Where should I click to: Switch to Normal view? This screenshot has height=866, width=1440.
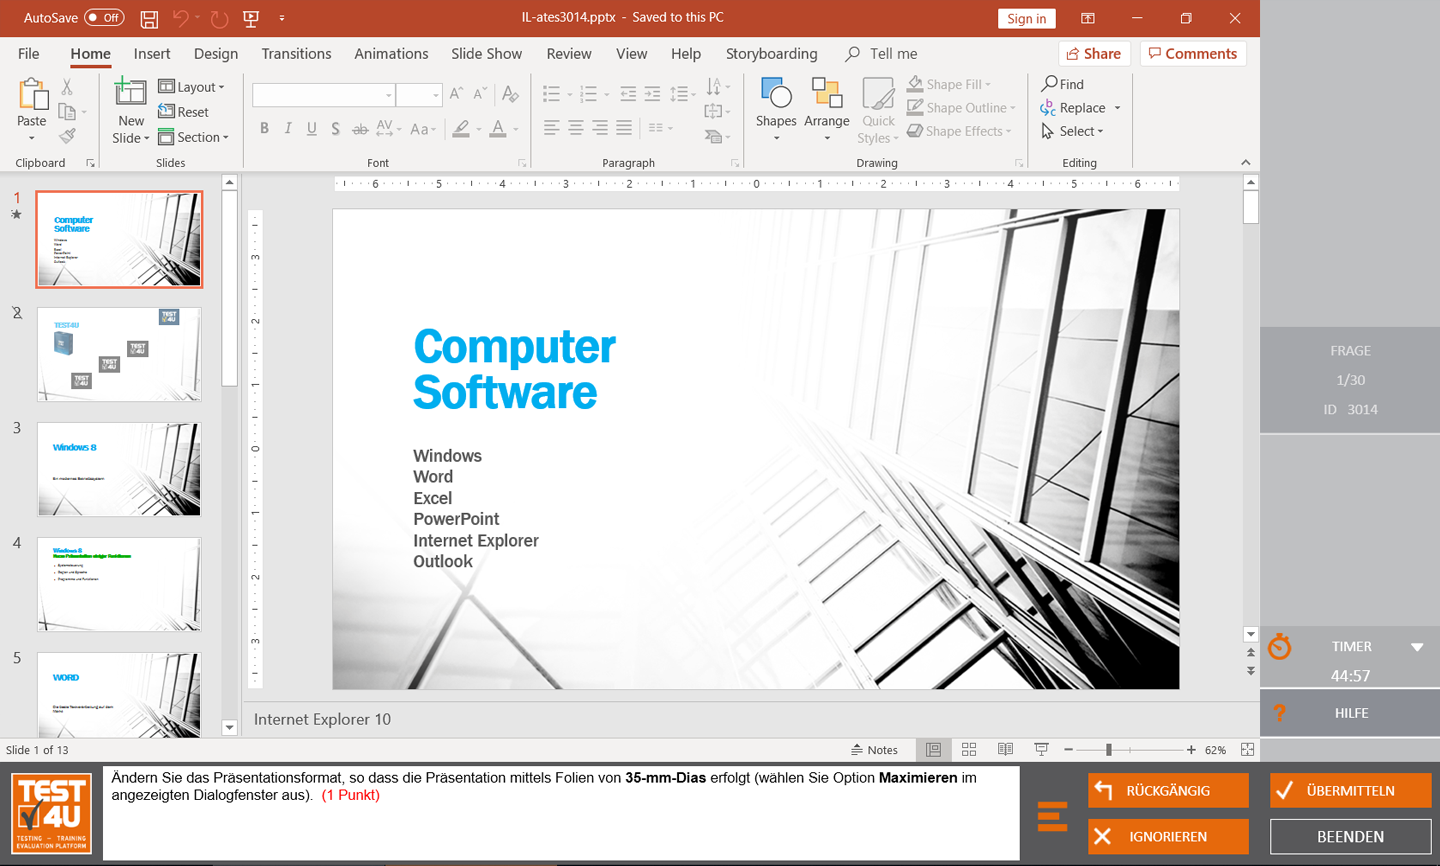click(x=933, y=750)
